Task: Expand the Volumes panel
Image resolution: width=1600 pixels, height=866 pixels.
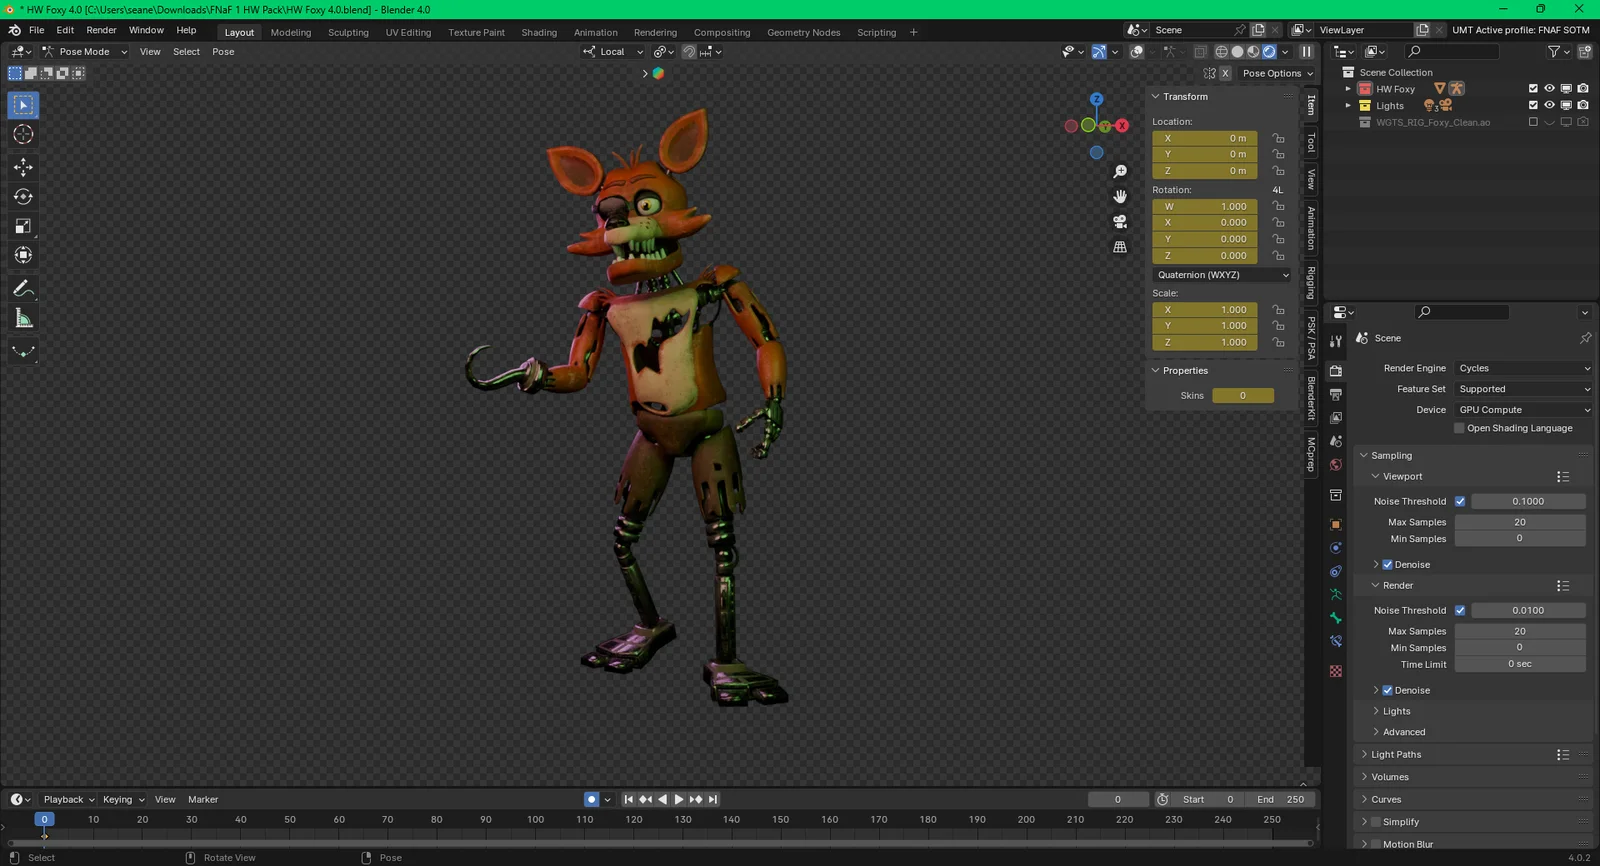Action: point(1389,777)
